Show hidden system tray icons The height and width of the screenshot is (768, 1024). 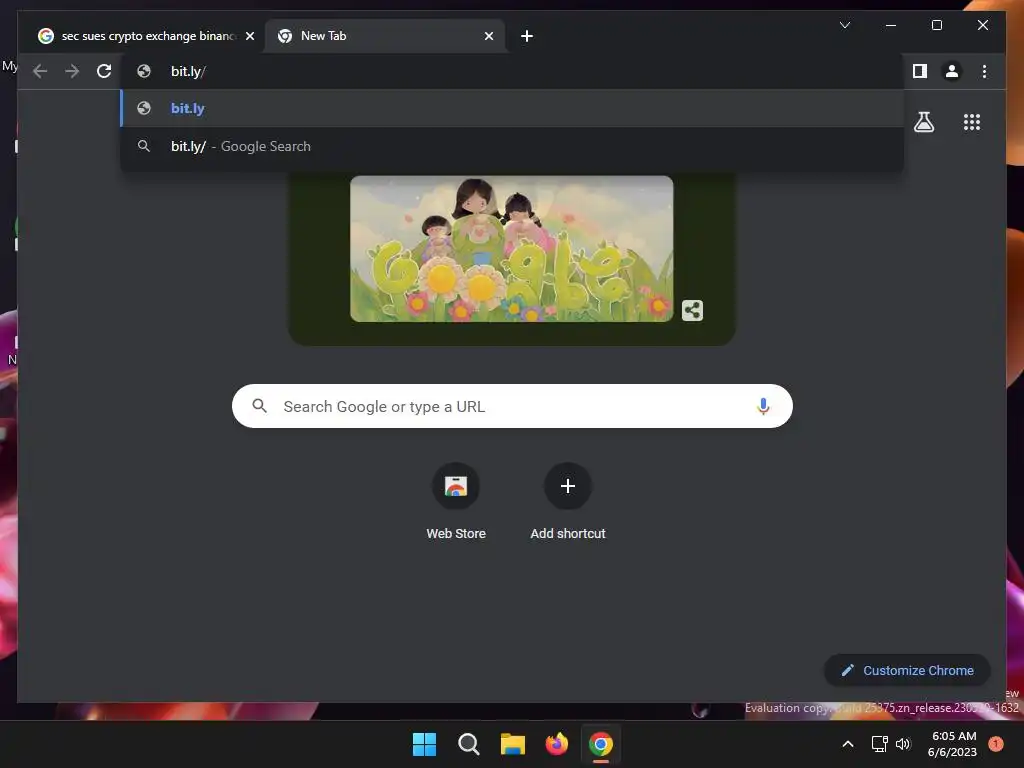point(848,744)
